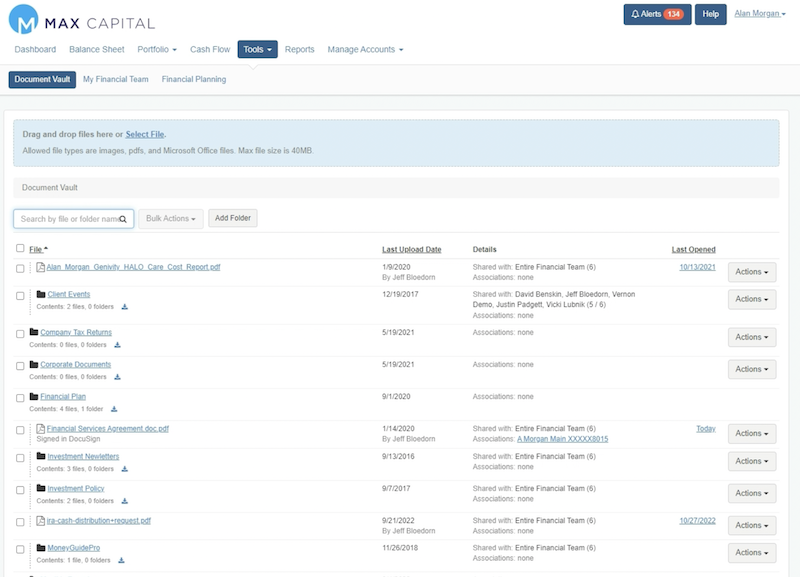Open Actions for ira-cash-distribution request
Screen dimensions: 800x577
point(752,525)
